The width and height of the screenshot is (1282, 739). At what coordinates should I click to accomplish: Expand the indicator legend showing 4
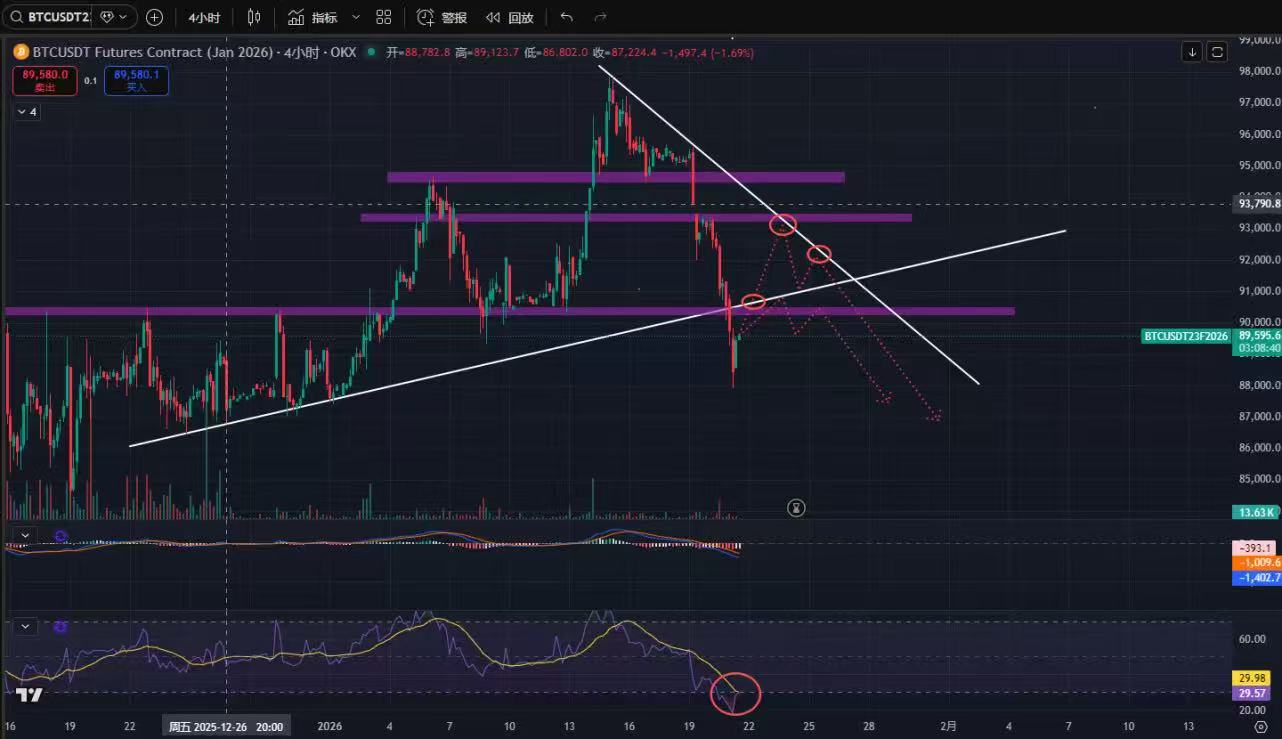coord(26,112)
